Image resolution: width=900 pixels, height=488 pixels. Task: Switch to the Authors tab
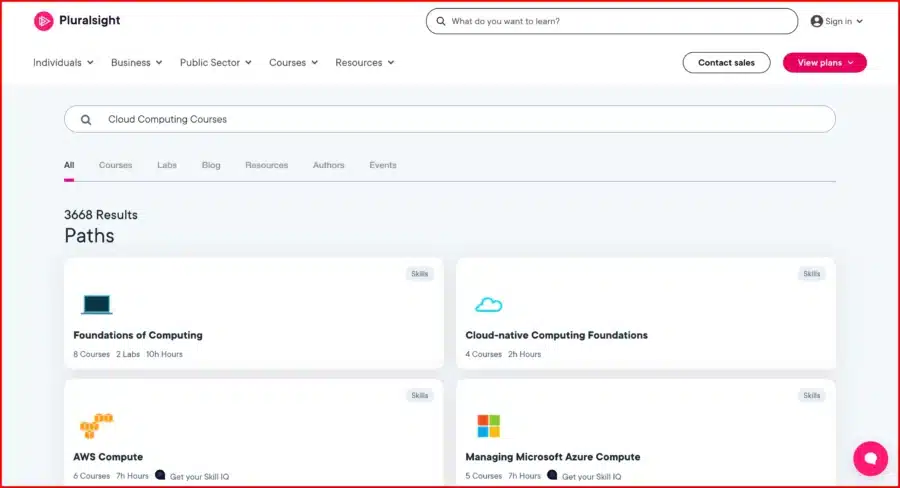(x=328, y=165)
